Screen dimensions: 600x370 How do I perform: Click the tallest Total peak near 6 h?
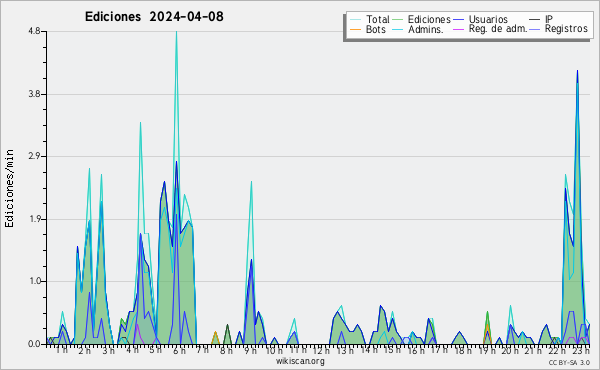click(x=176, y=33)
